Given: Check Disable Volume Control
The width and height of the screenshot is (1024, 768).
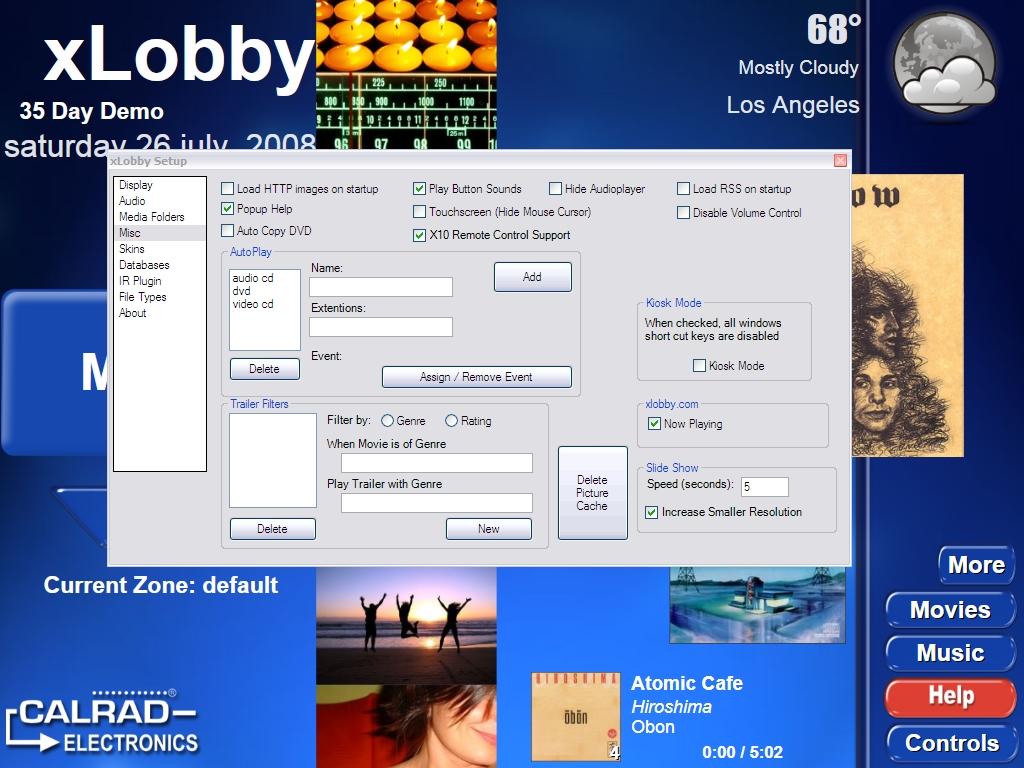Looking at the screenshot, I should point(684,213).
